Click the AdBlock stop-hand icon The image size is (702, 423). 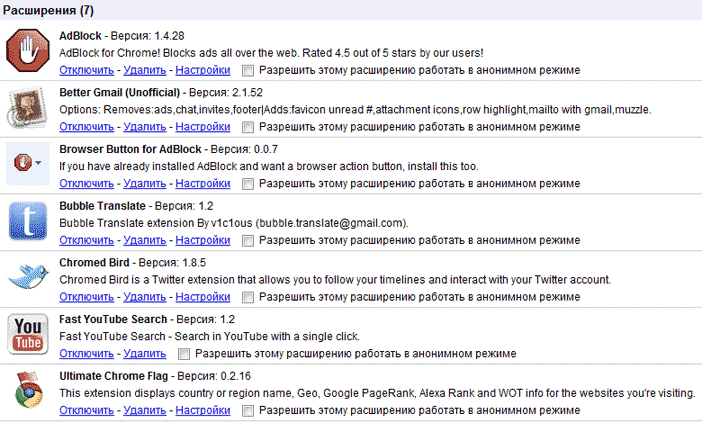click(28, 51)
